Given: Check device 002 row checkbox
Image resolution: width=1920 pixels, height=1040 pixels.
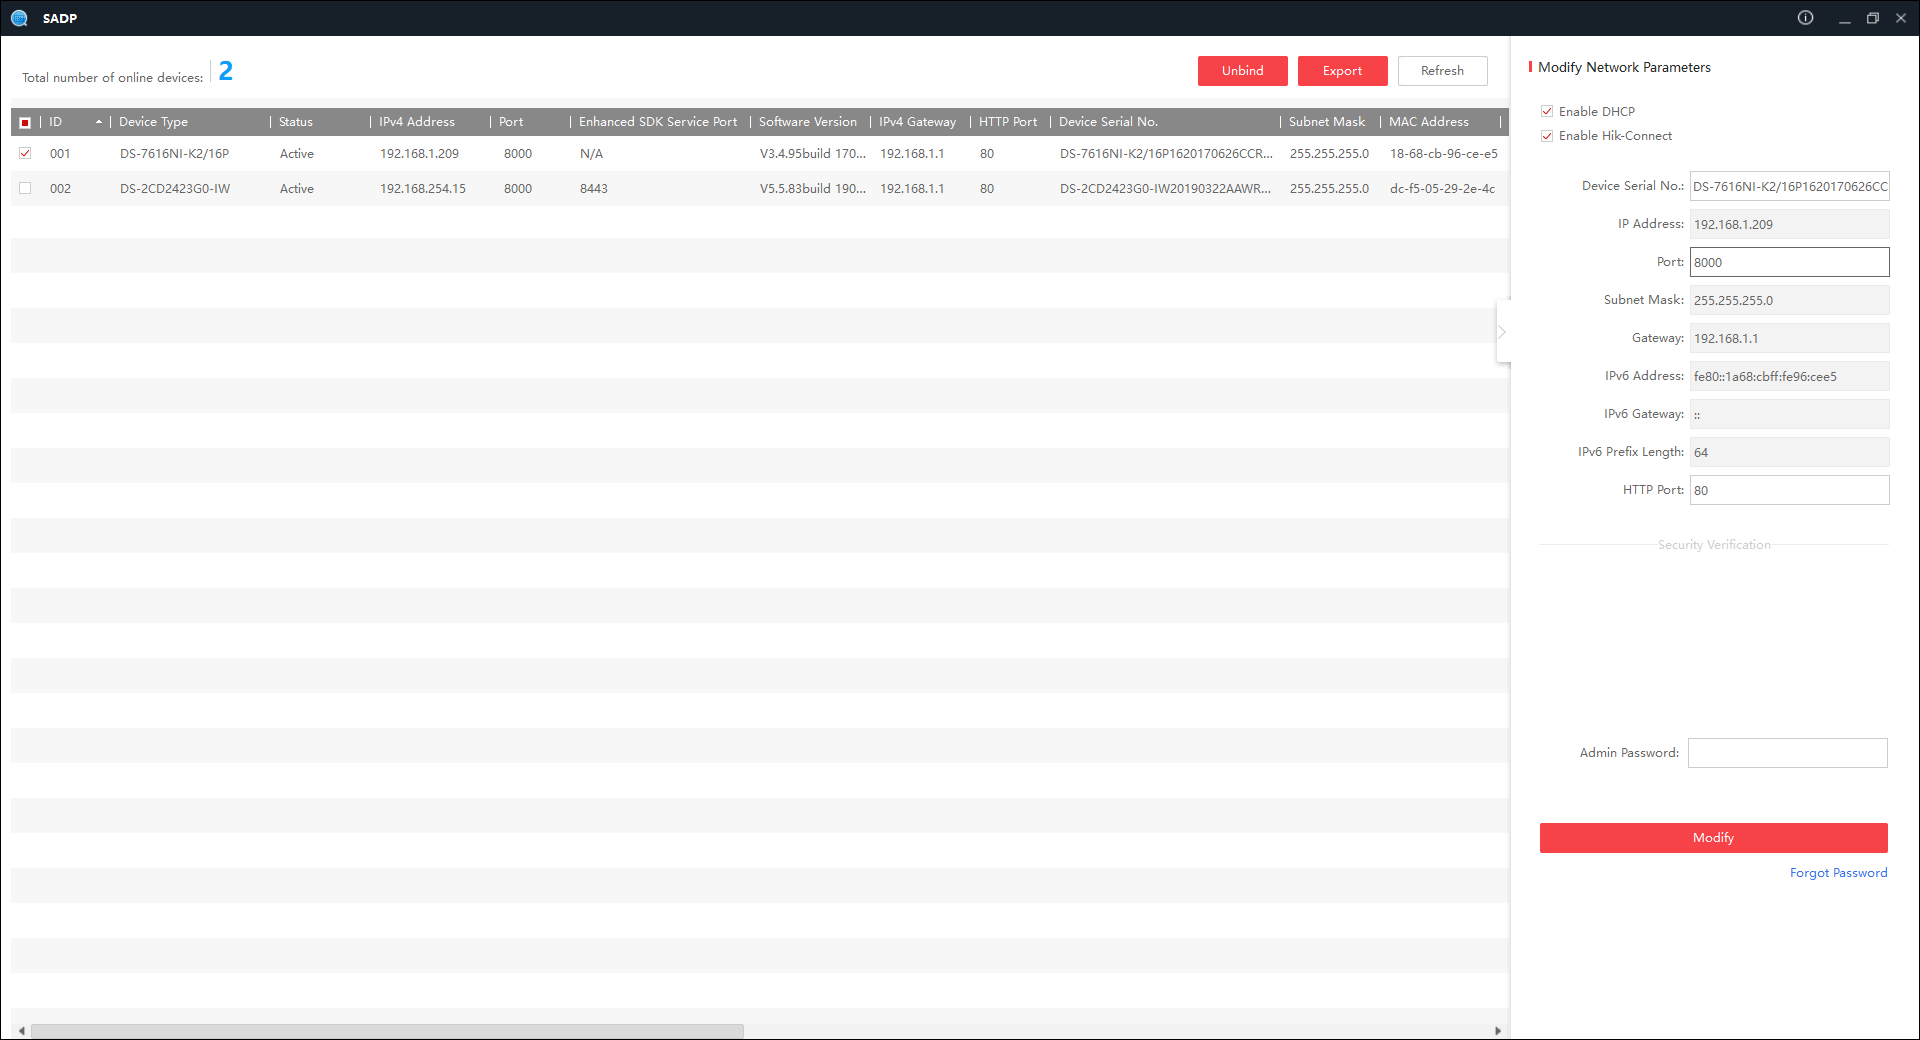Looking at the screenshot, I should (25, 189).
